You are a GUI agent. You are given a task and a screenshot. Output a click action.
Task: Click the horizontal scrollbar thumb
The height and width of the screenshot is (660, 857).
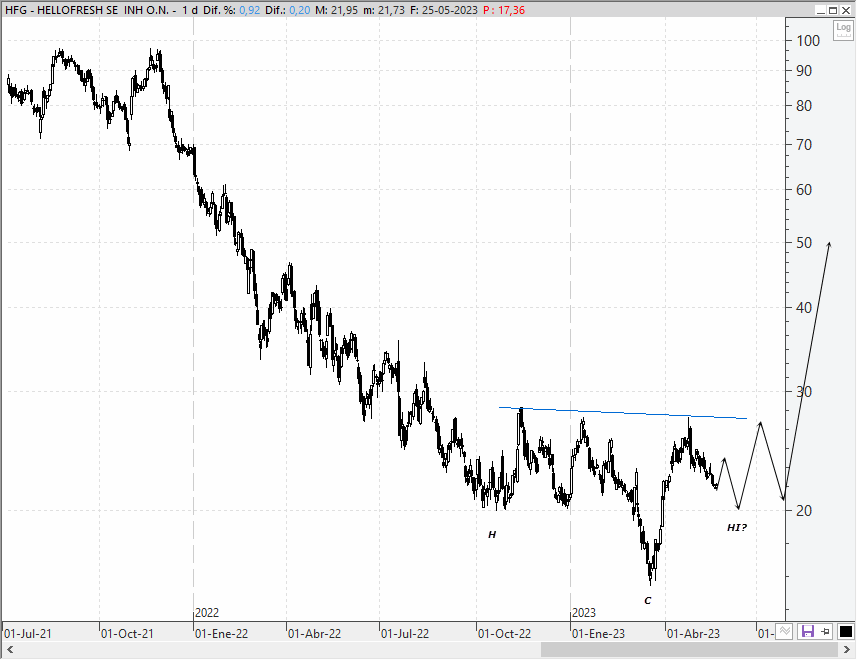click(689, 650)
